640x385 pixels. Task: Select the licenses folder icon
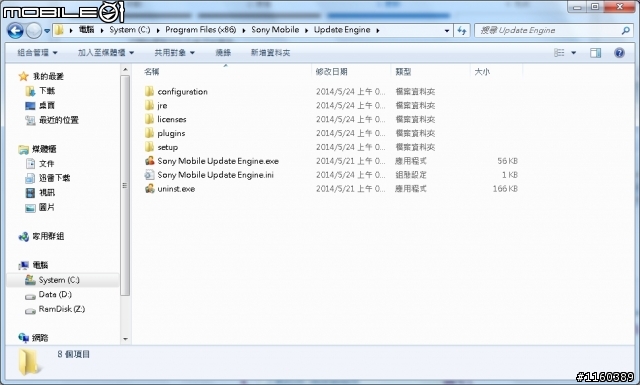pos(150,119)
